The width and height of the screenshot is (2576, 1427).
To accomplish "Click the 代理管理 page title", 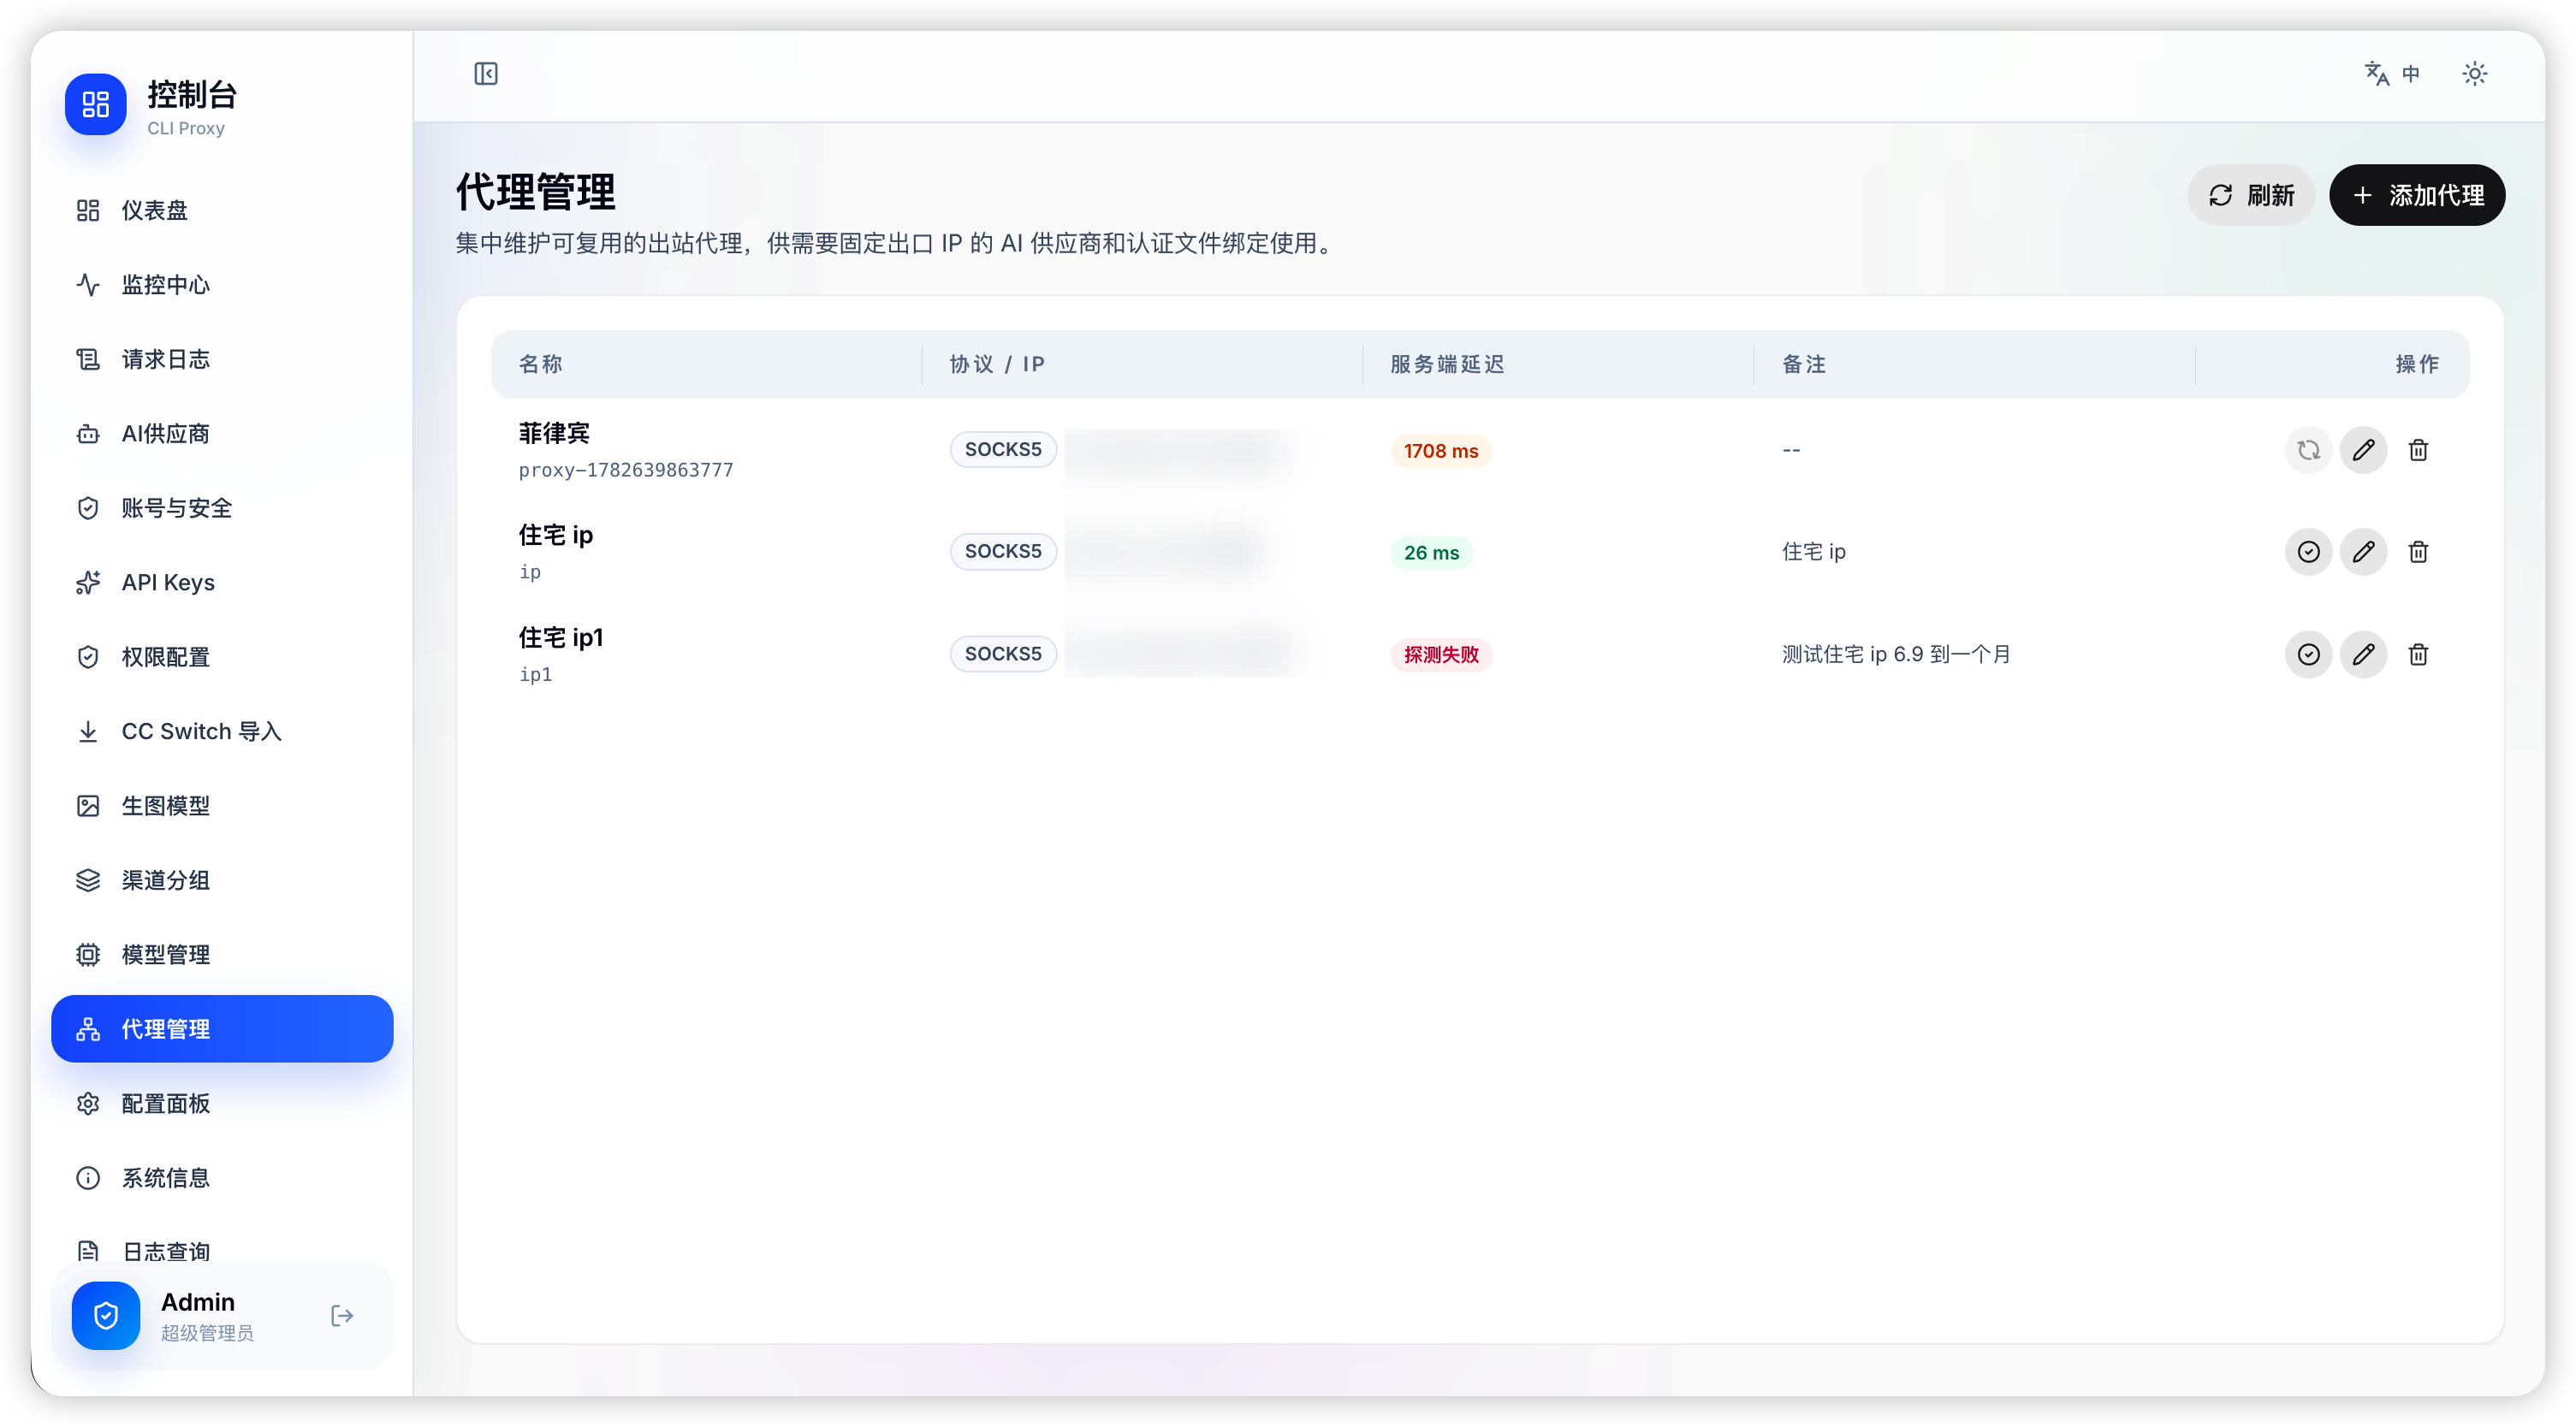I will pos(536,192).
